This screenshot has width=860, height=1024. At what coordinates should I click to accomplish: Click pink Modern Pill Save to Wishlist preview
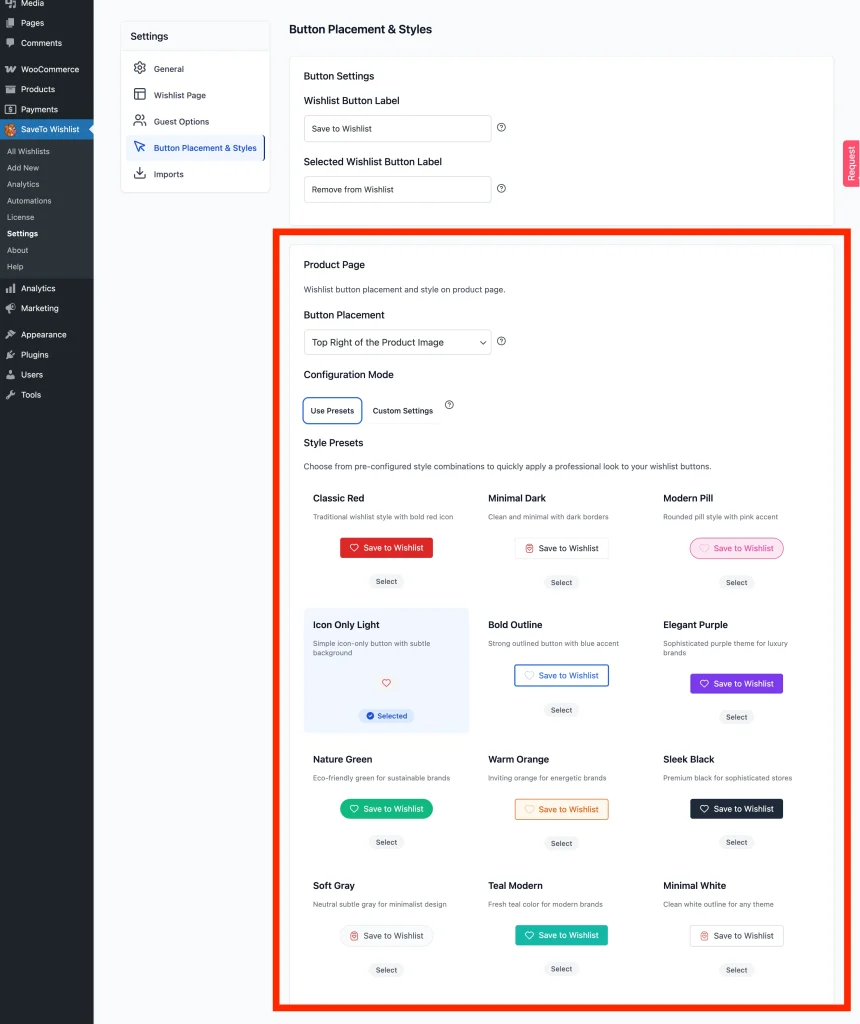coord(737,549)
